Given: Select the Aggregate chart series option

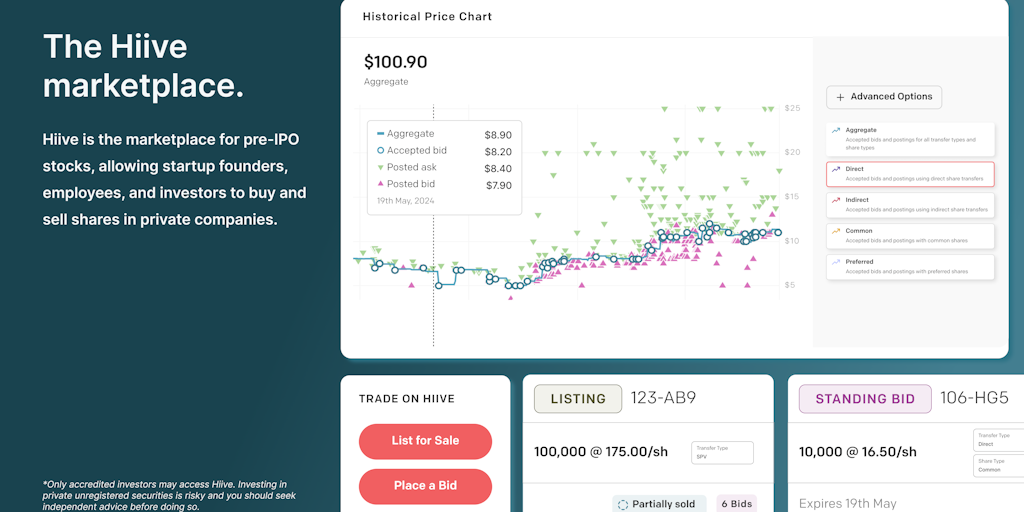Looking at the screenshot, I should 910,137.
